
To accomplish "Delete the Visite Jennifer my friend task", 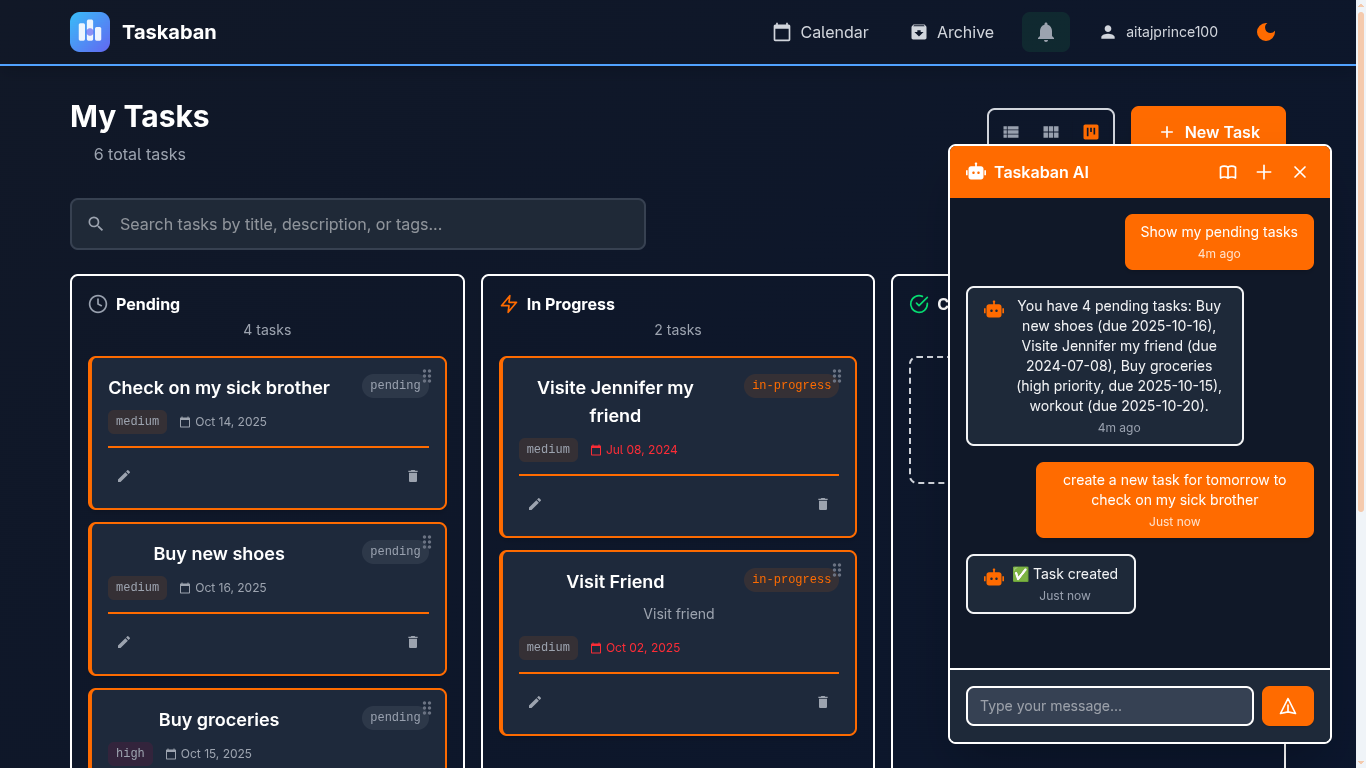I will (x=823, y=504).
